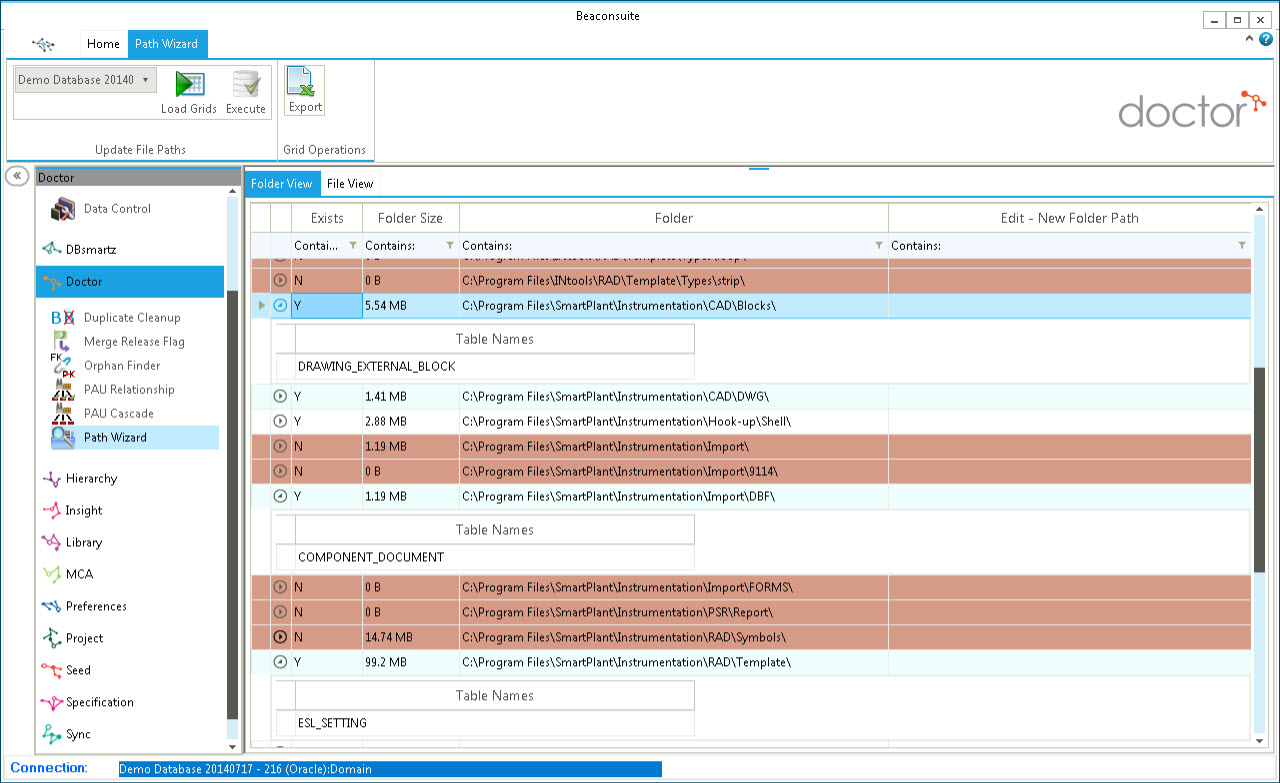1280x783 pixels.
Task: Open Folder column filter dropdown
Action: (878, 245)
